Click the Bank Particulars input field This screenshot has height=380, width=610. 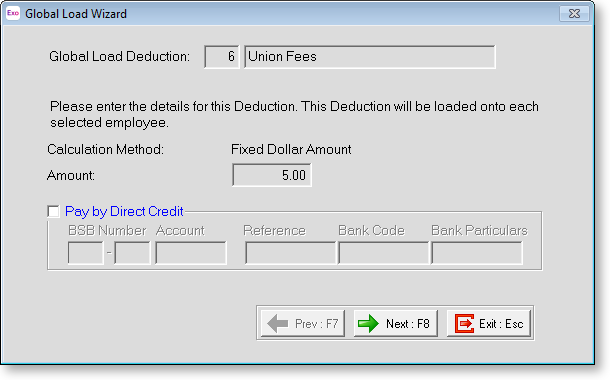[477, 253]
